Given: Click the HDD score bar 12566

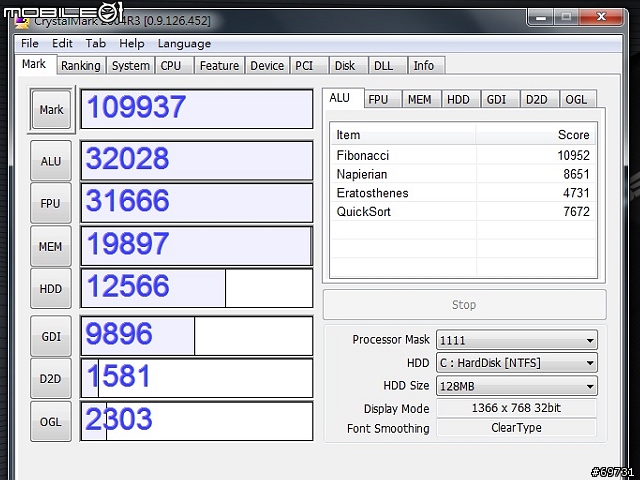Looking at the screenshot, I should click(x=197, y=288).
